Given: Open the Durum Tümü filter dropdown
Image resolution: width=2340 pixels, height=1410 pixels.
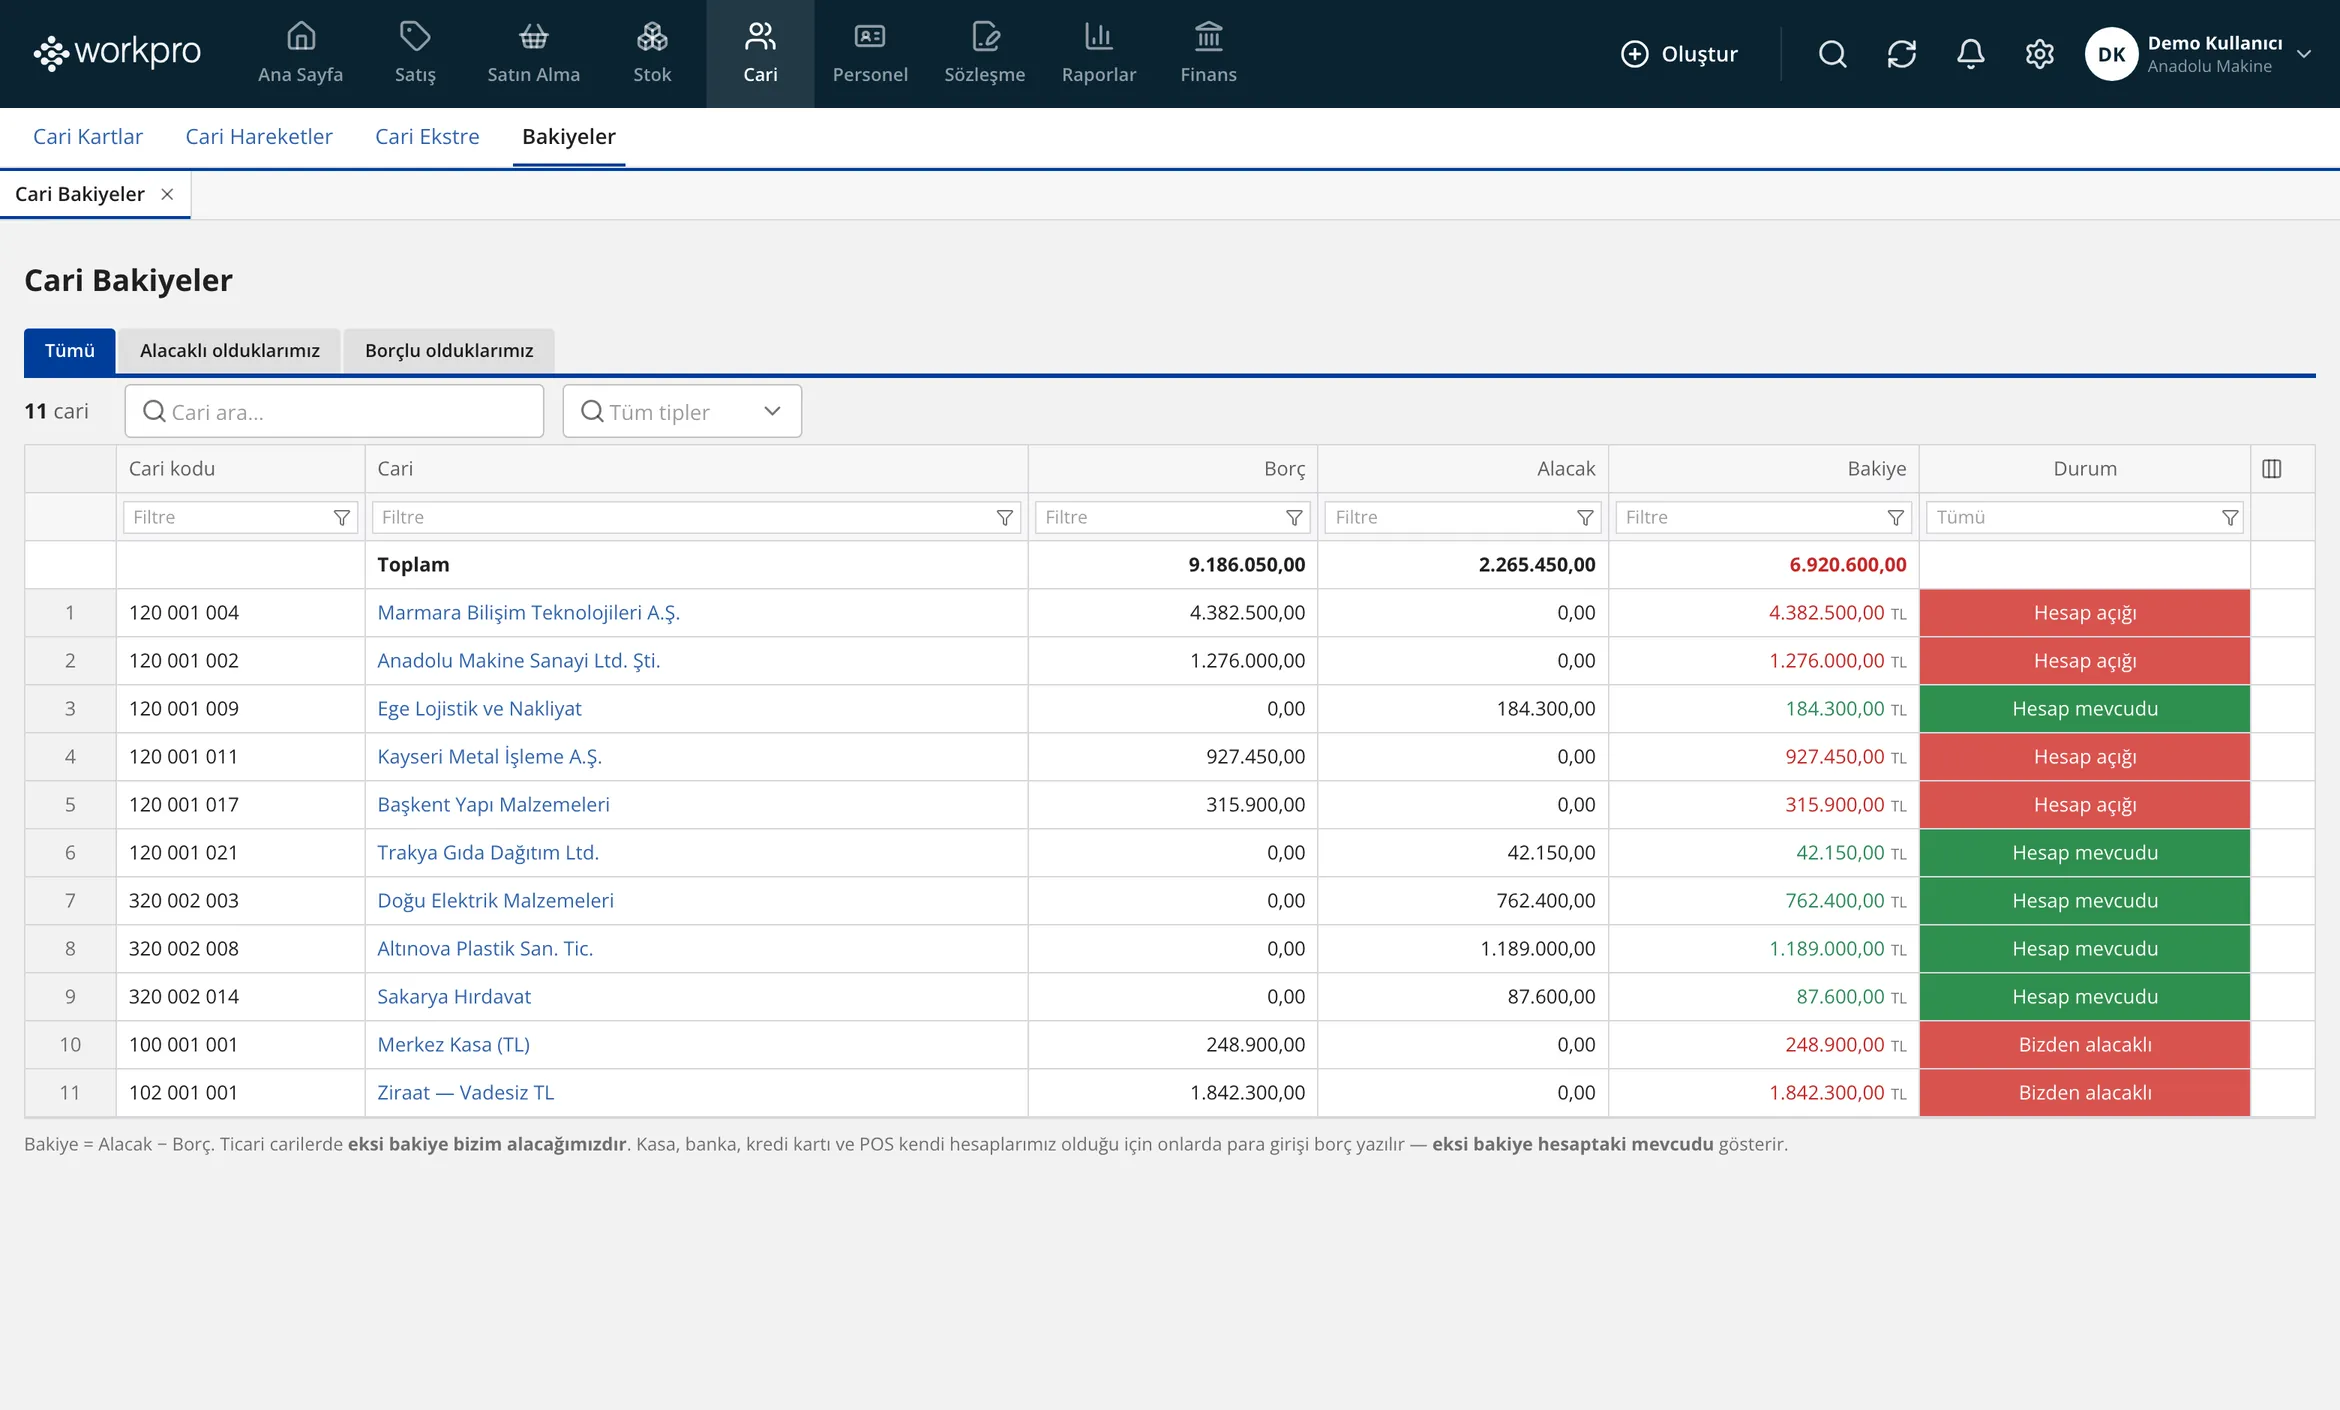Looking at the screenshot, I should [2085, 517].
